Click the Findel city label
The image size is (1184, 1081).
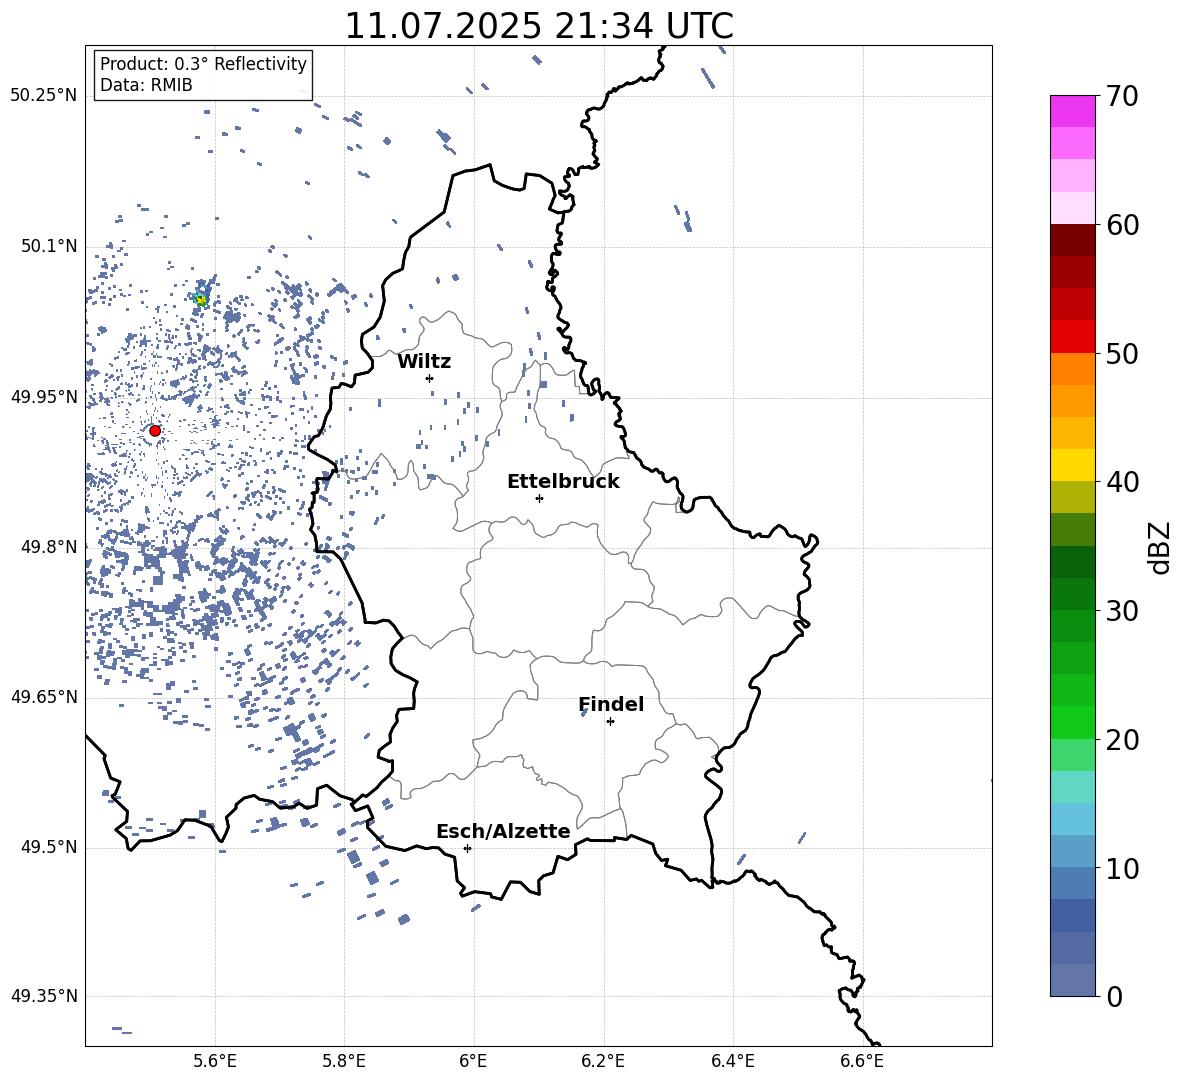[x=611, y=704]
